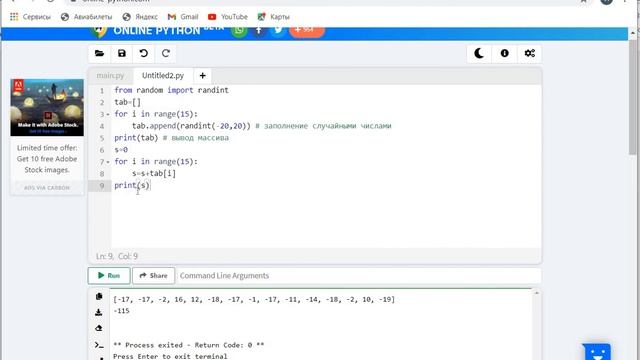This screenshot has width=640, height=360.
Task: Click the tab=[] code line
Action: click(127, 102)
